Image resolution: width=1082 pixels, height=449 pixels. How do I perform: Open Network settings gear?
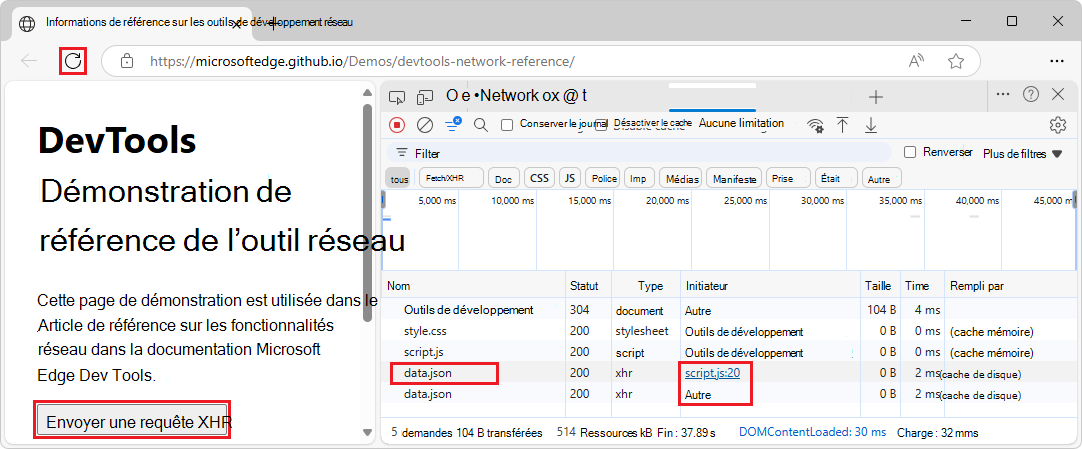[x=1057, y=125]
